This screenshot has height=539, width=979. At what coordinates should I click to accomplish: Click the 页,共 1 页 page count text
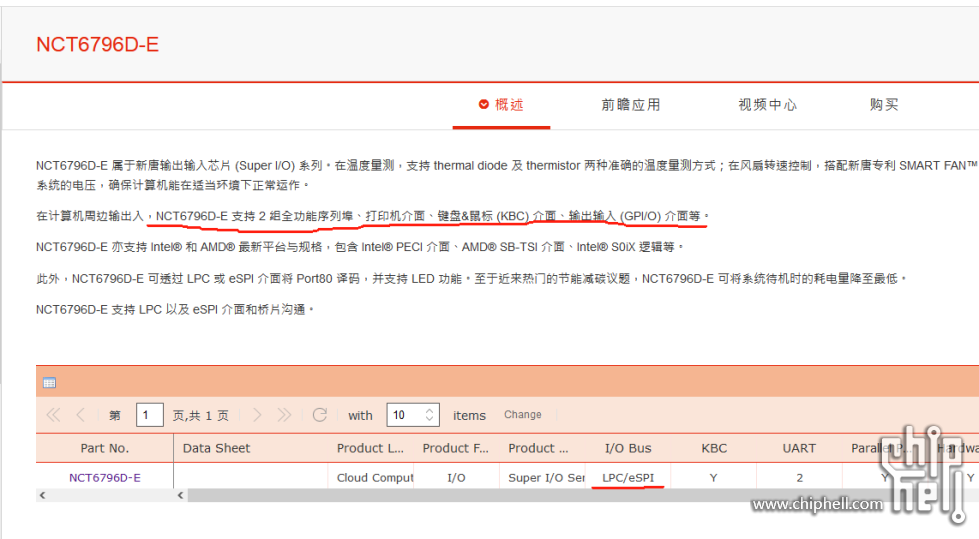(x=200, y=415)
